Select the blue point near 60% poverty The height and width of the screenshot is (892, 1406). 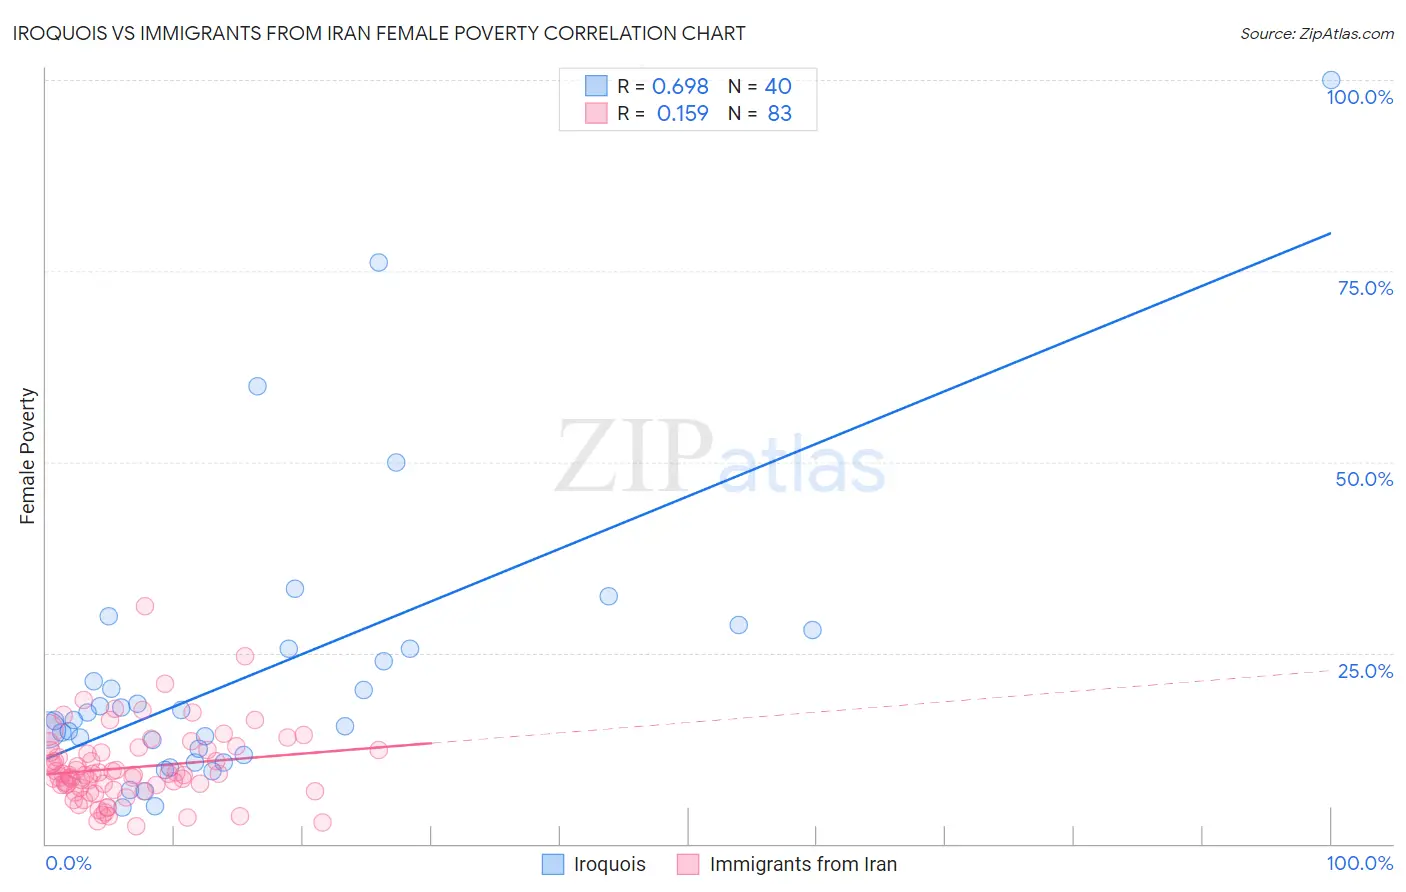pos(257,386)
